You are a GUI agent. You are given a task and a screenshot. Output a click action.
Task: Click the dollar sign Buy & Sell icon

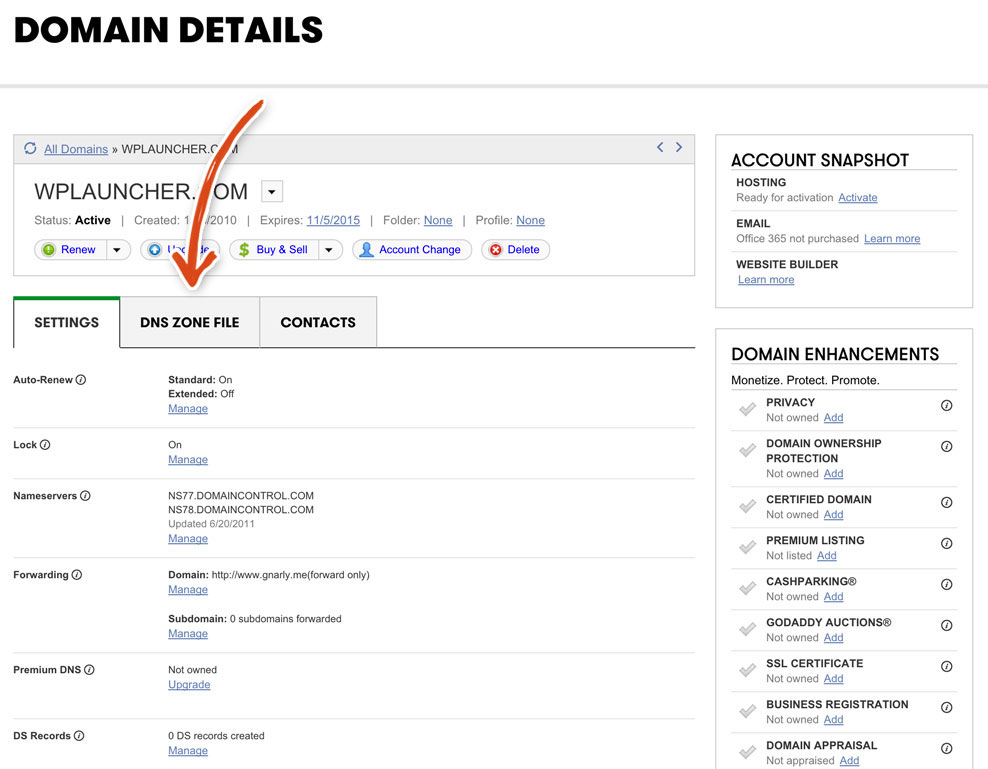pyautogui.click(x=244, y=250)
